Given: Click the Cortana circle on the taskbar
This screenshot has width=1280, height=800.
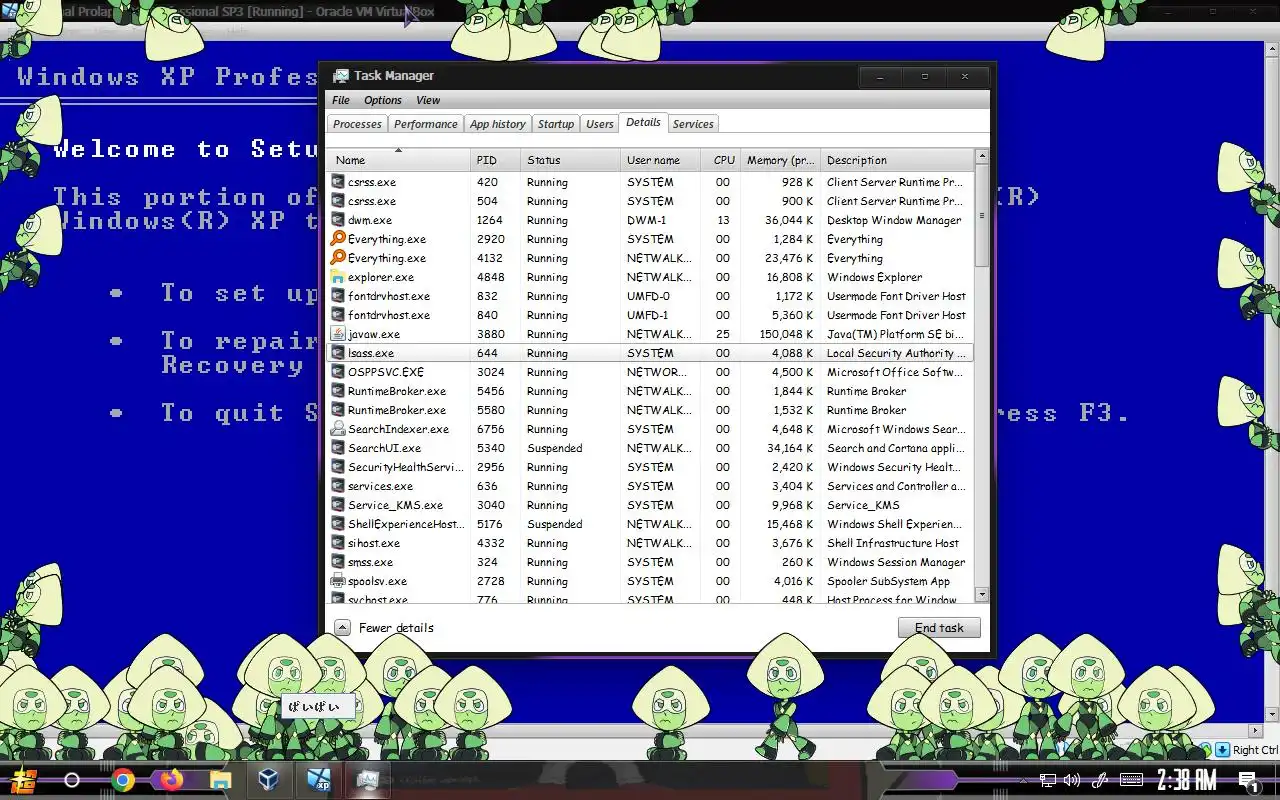Looking at the screenshot, I should (72, 780).
